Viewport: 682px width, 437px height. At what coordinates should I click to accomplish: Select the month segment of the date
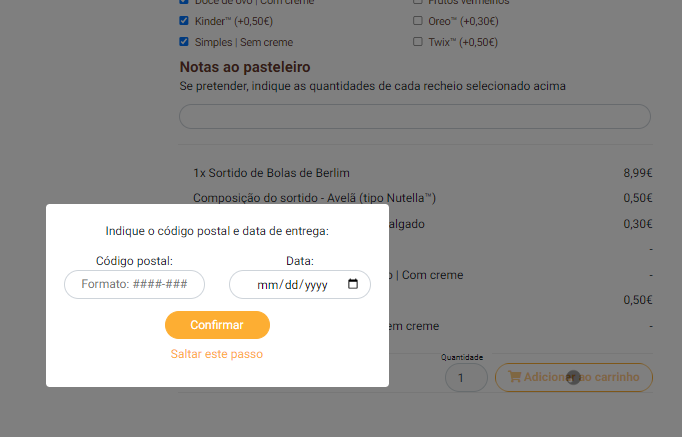click(x=268, y=285)
